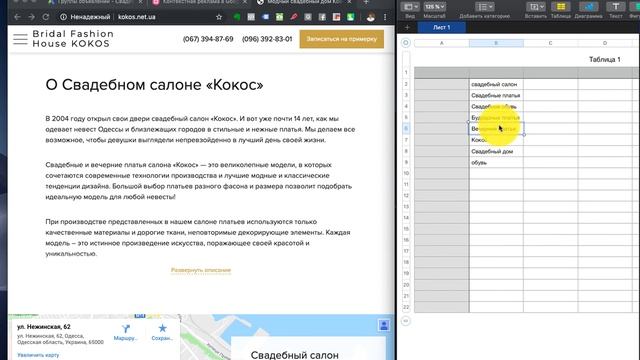Go back in the Chrome browser
Image resolution: width=640 pixels, height=360 pixels.
(x=17, y=17)
